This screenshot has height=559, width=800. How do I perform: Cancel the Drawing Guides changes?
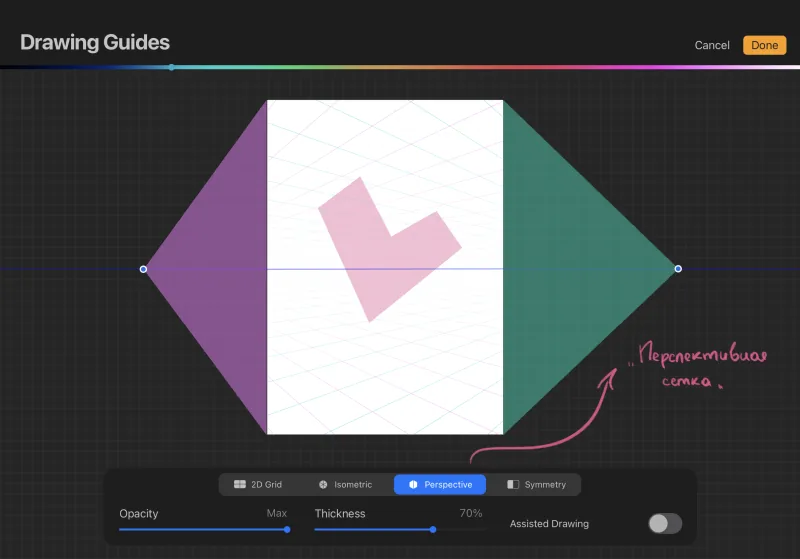[x=712, y=45]
